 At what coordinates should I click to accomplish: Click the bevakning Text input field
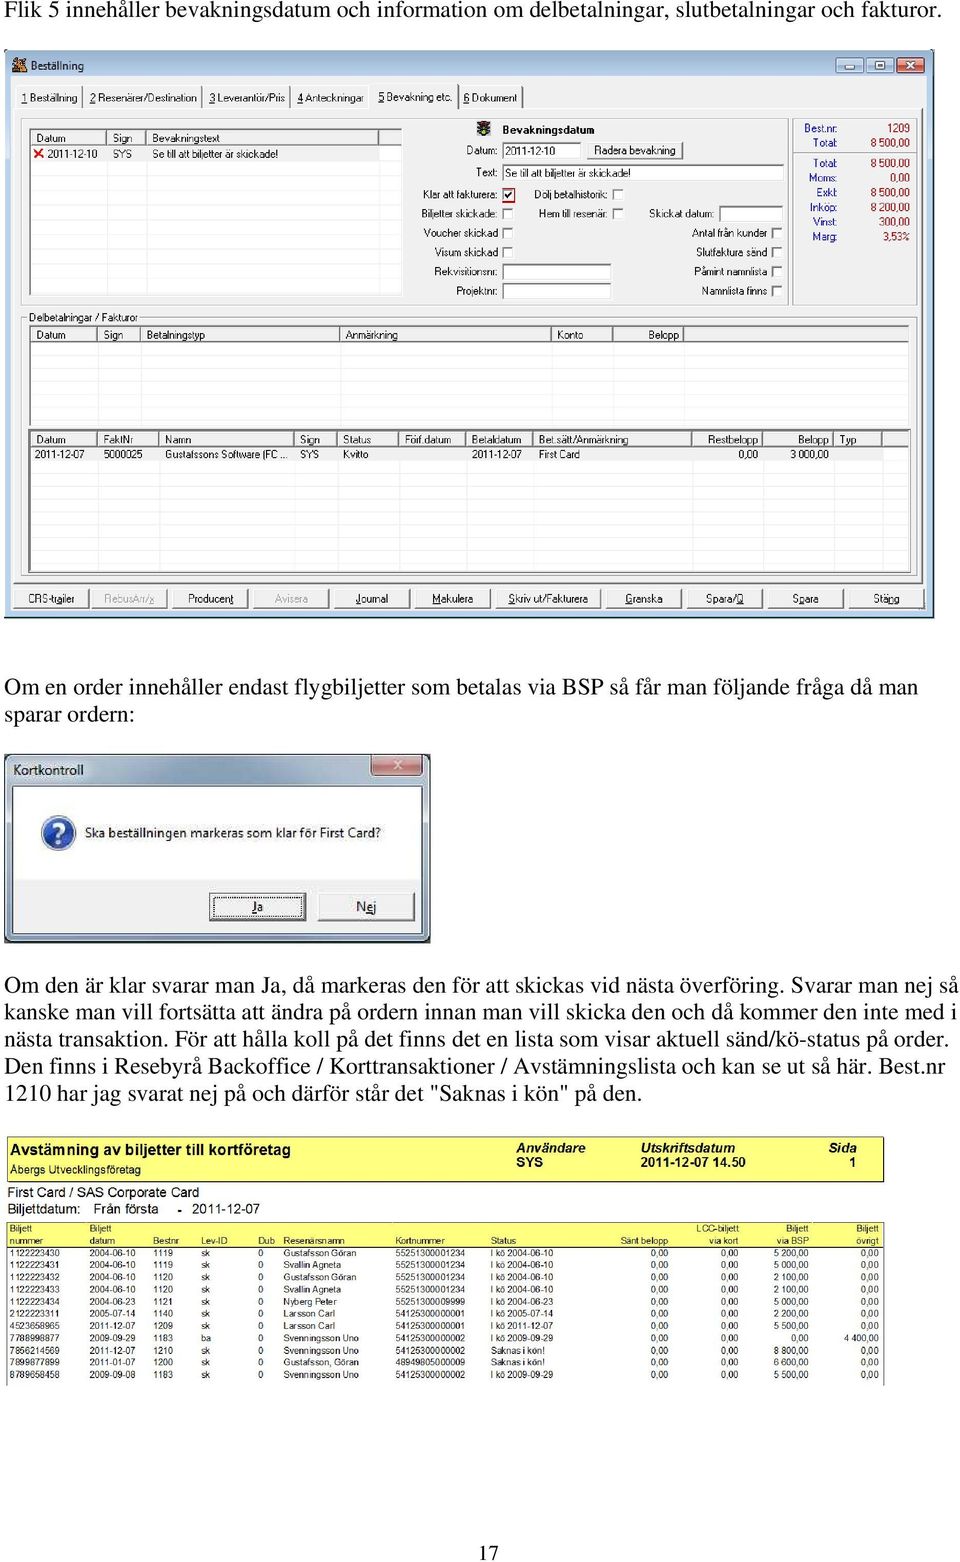click(x=643, y=173)
